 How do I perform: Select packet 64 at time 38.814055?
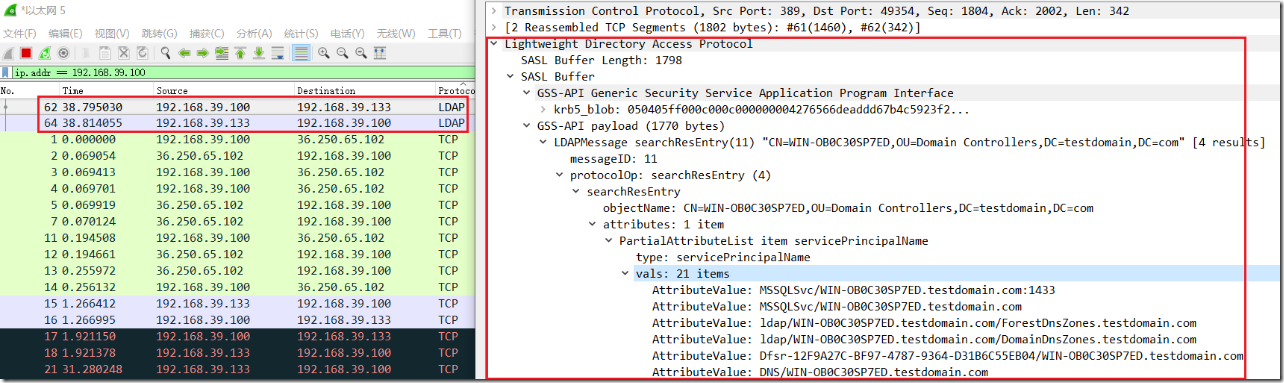(237, 122)
